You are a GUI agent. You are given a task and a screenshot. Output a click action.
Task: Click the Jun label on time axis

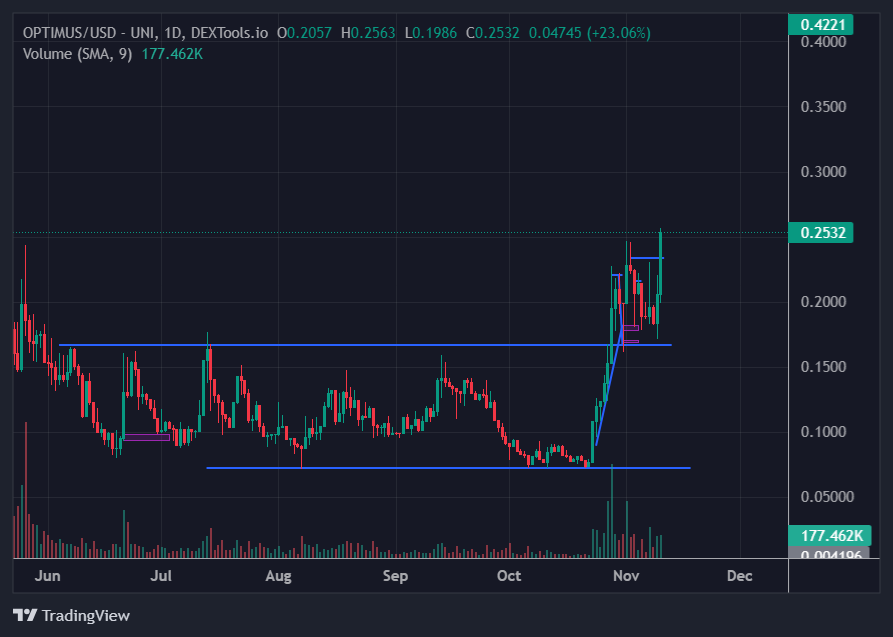pos(47,576)
